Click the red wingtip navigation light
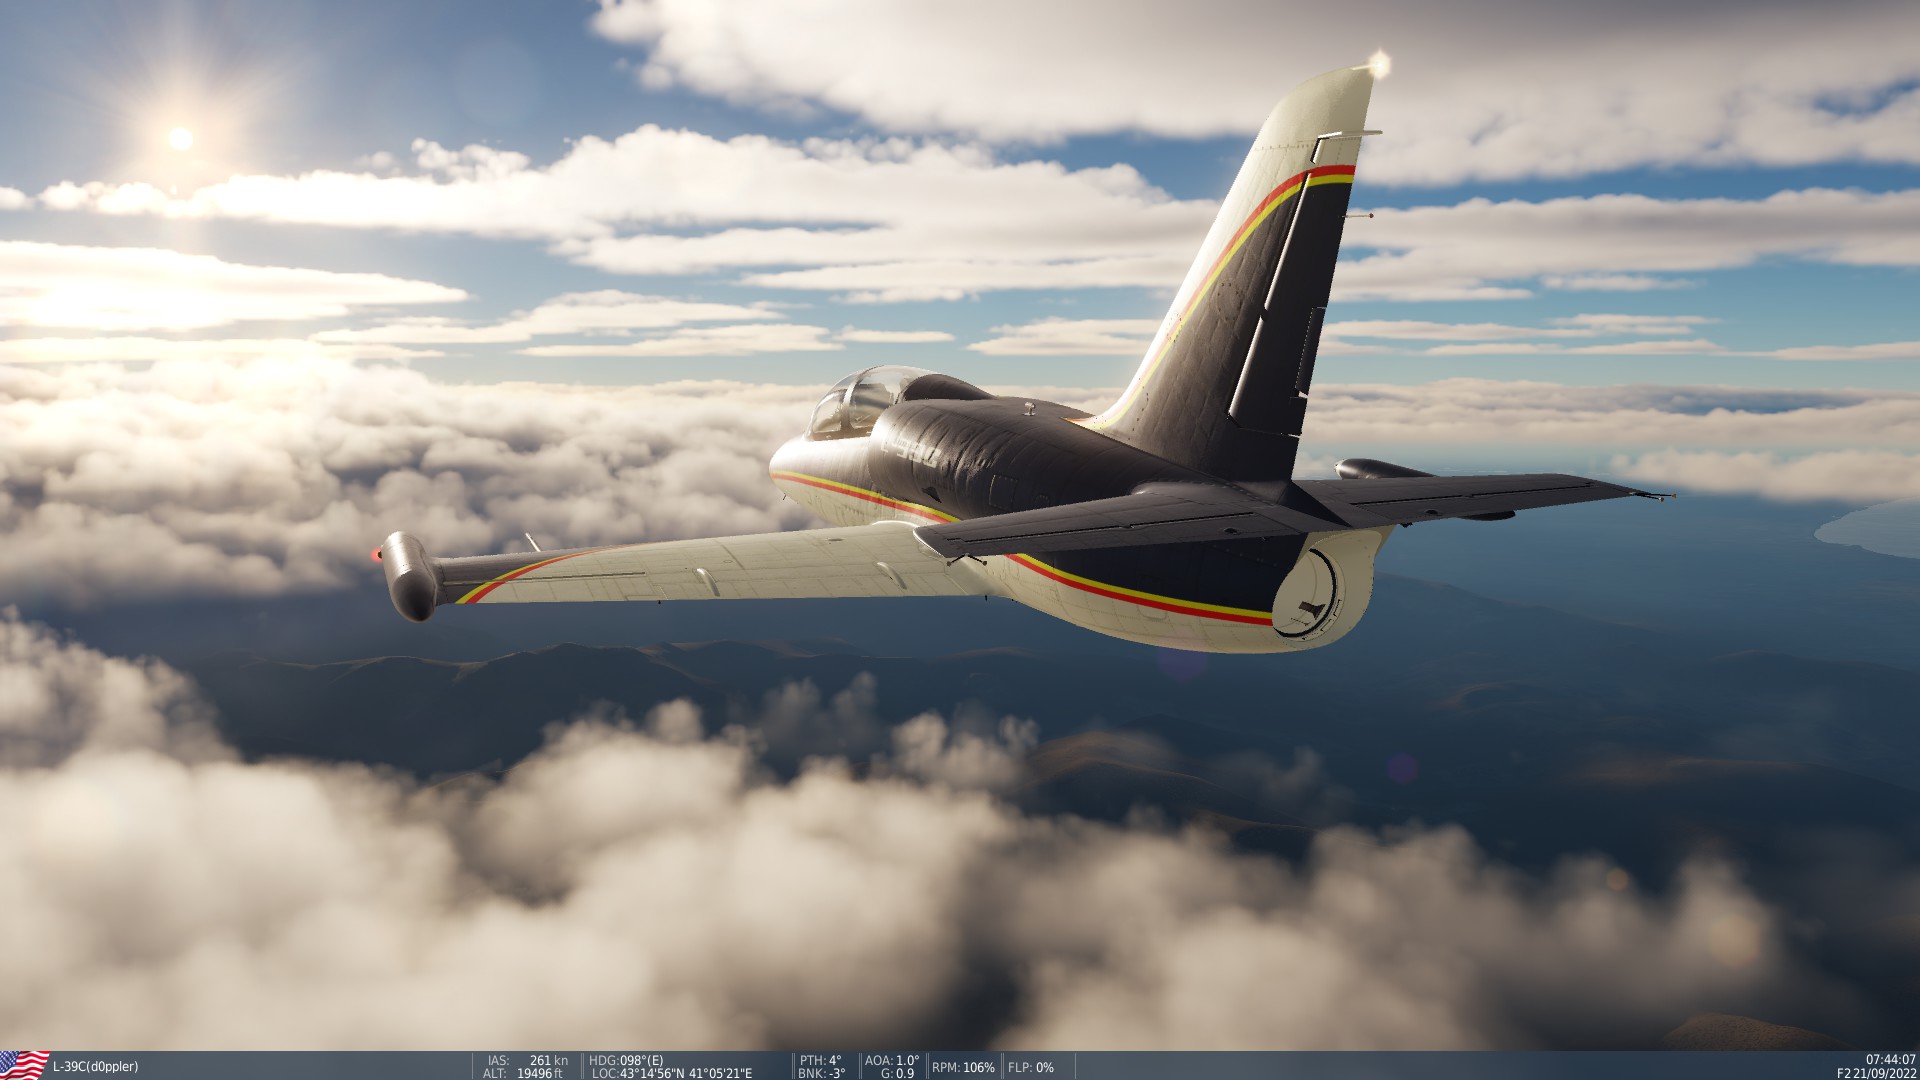 click(377, 554)
